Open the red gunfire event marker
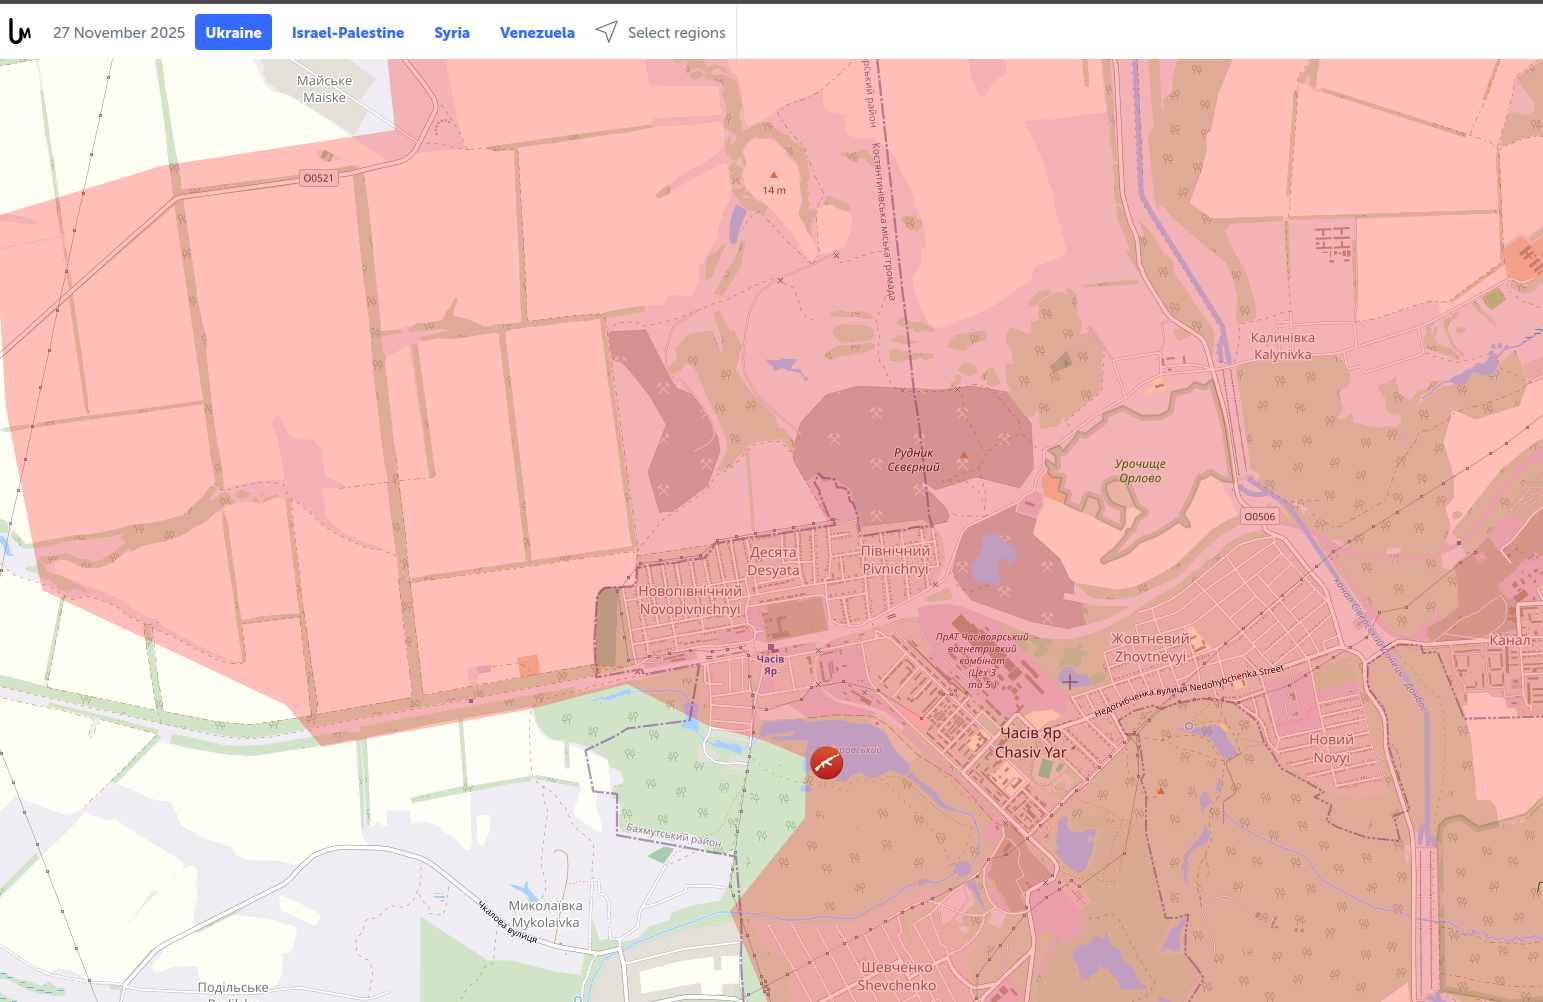The width and height of the screenshot is (1543, 1002). [x=826, y=763]
